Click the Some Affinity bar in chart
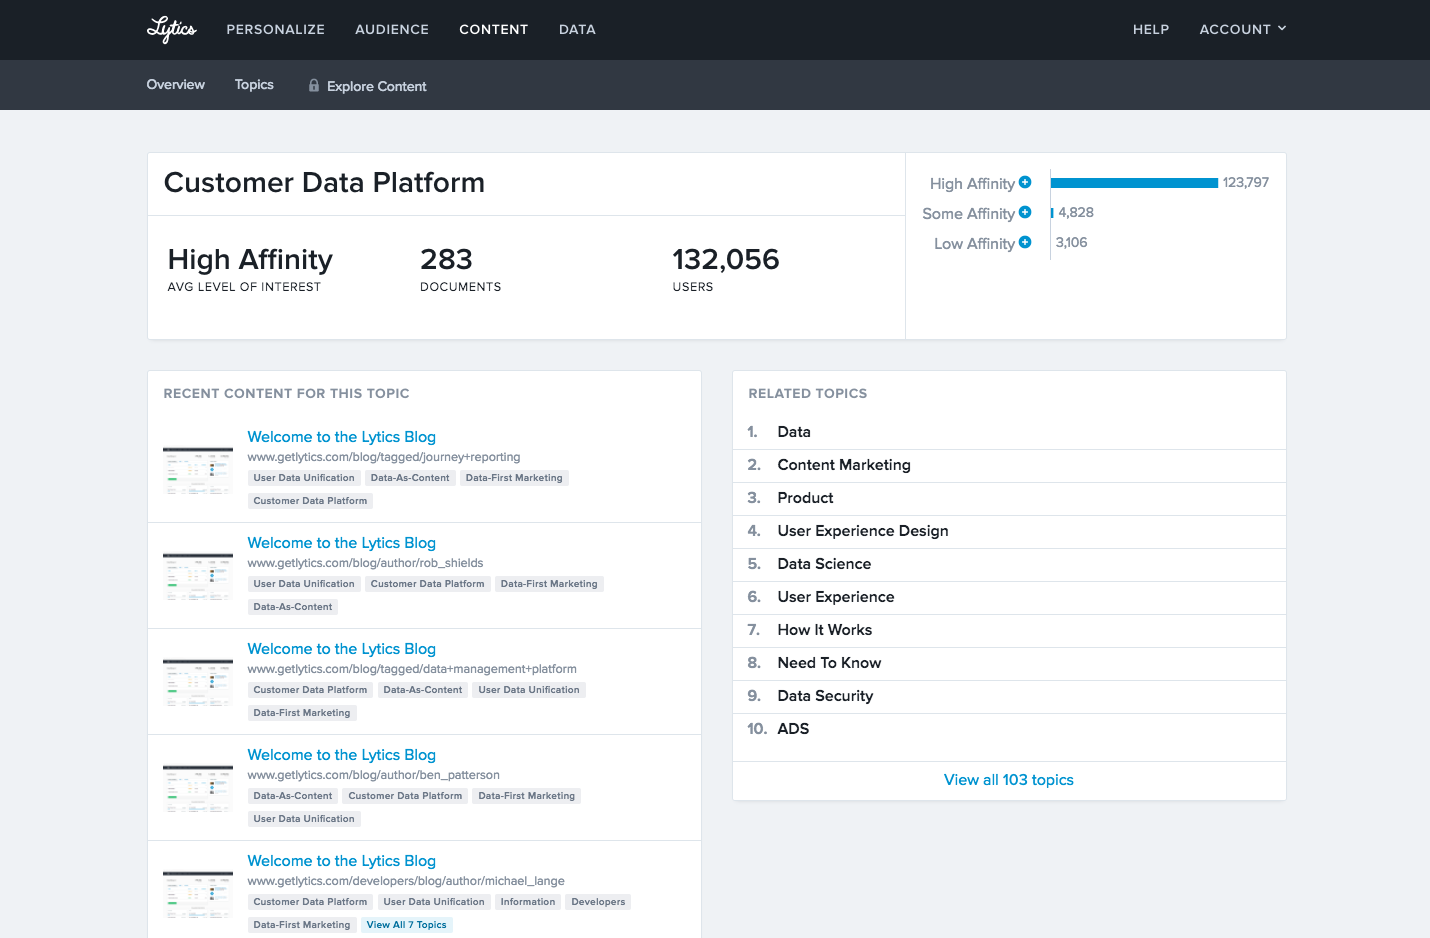 coord(1052,213)
